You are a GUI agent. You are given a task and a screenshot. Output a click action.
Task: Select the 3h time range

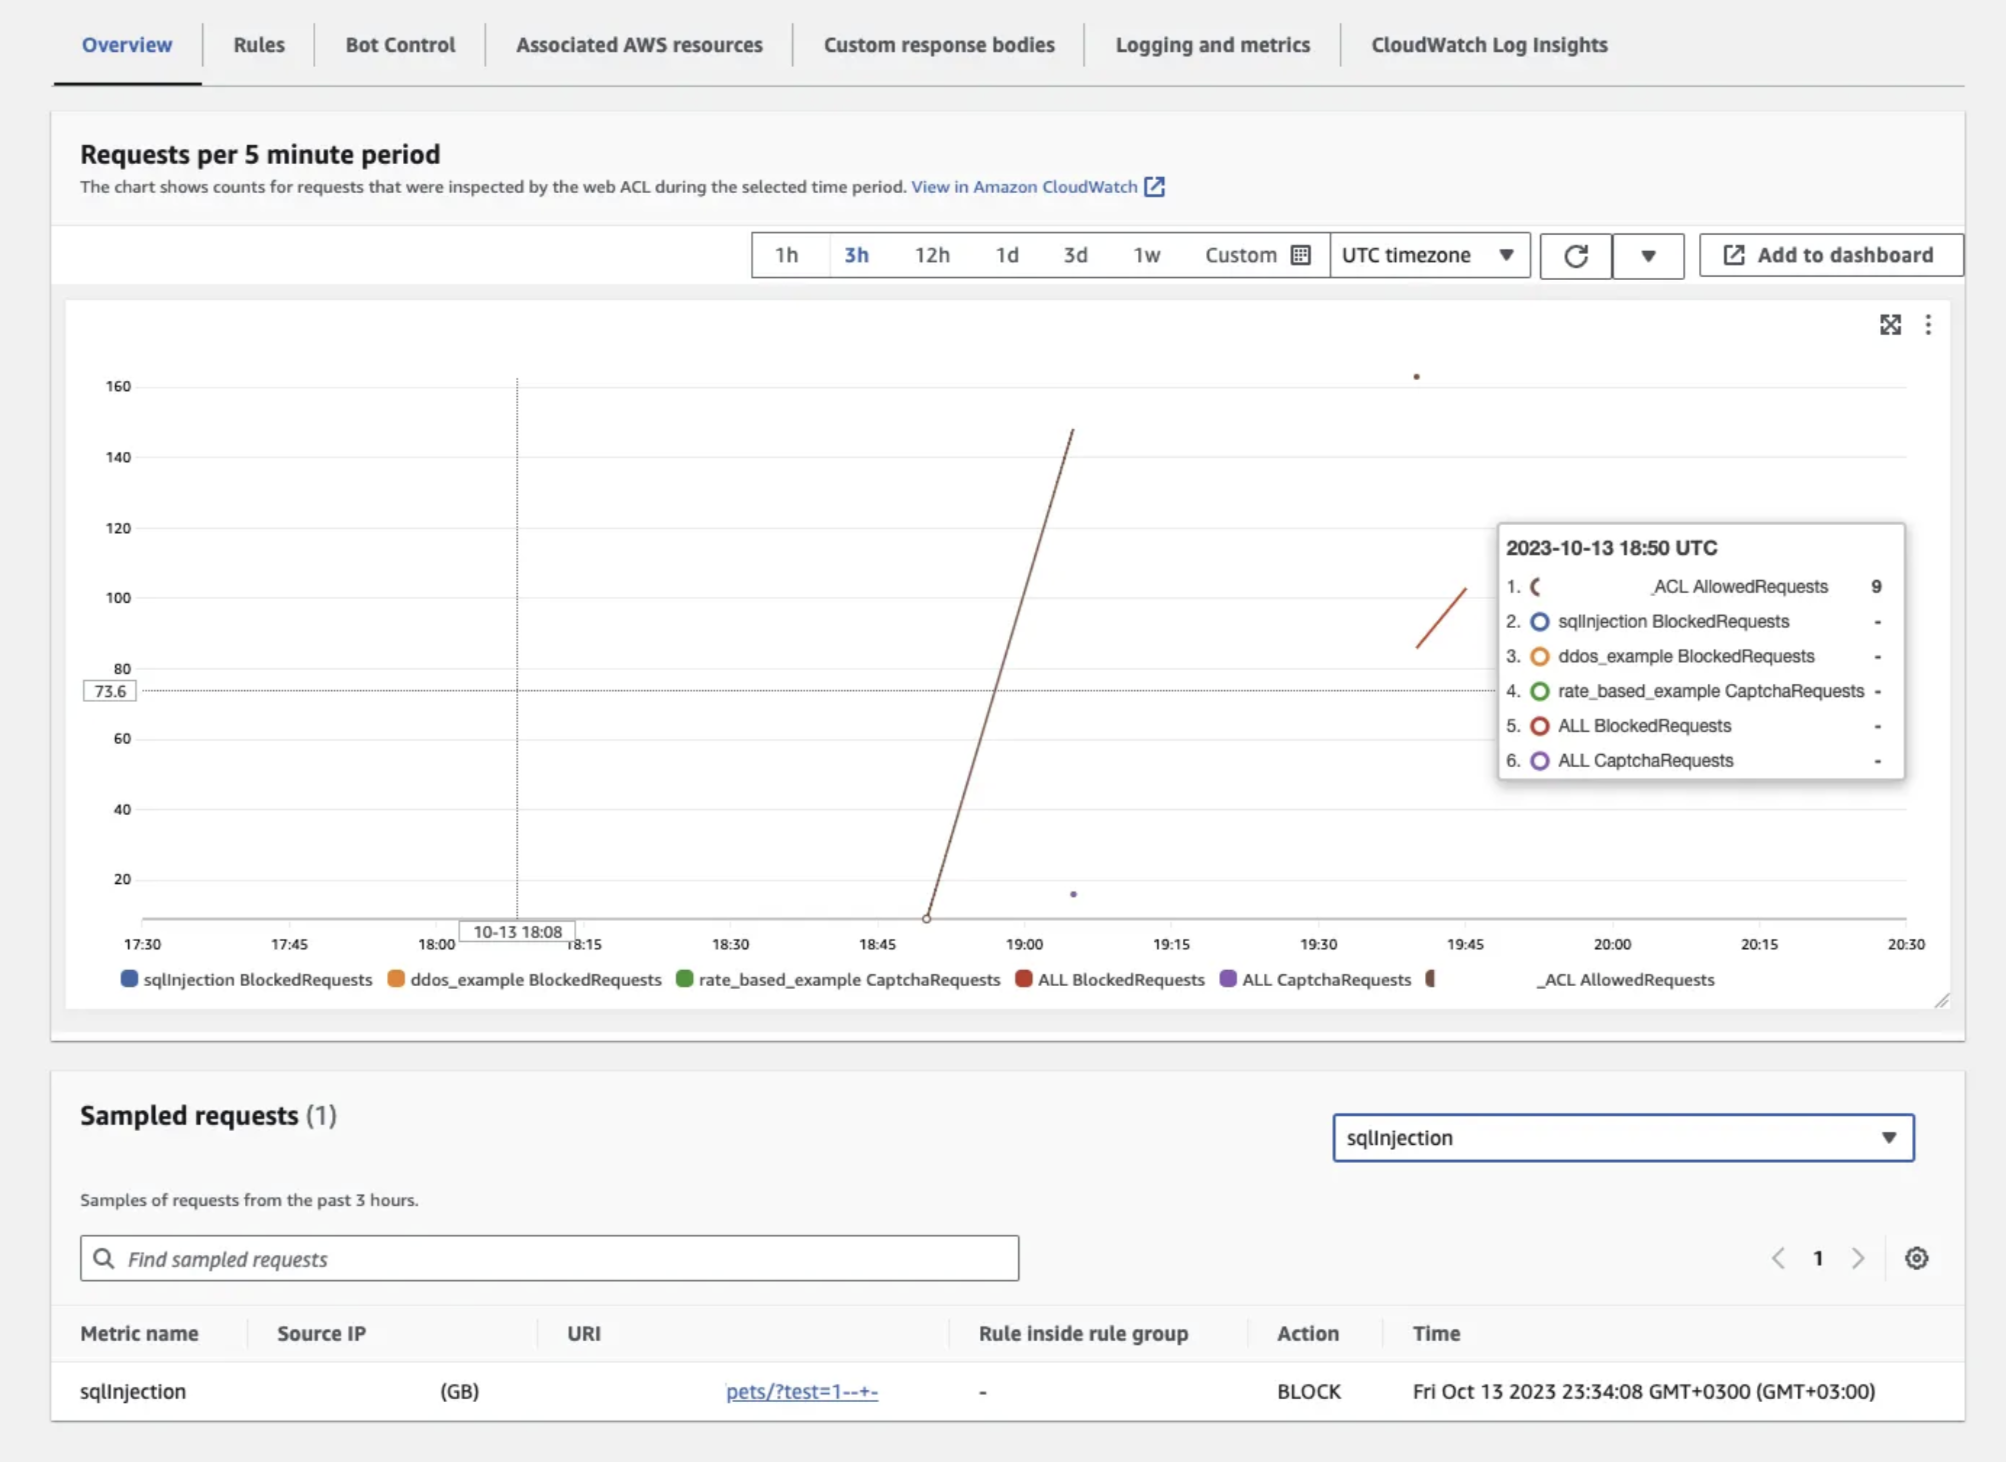(856, 255)
